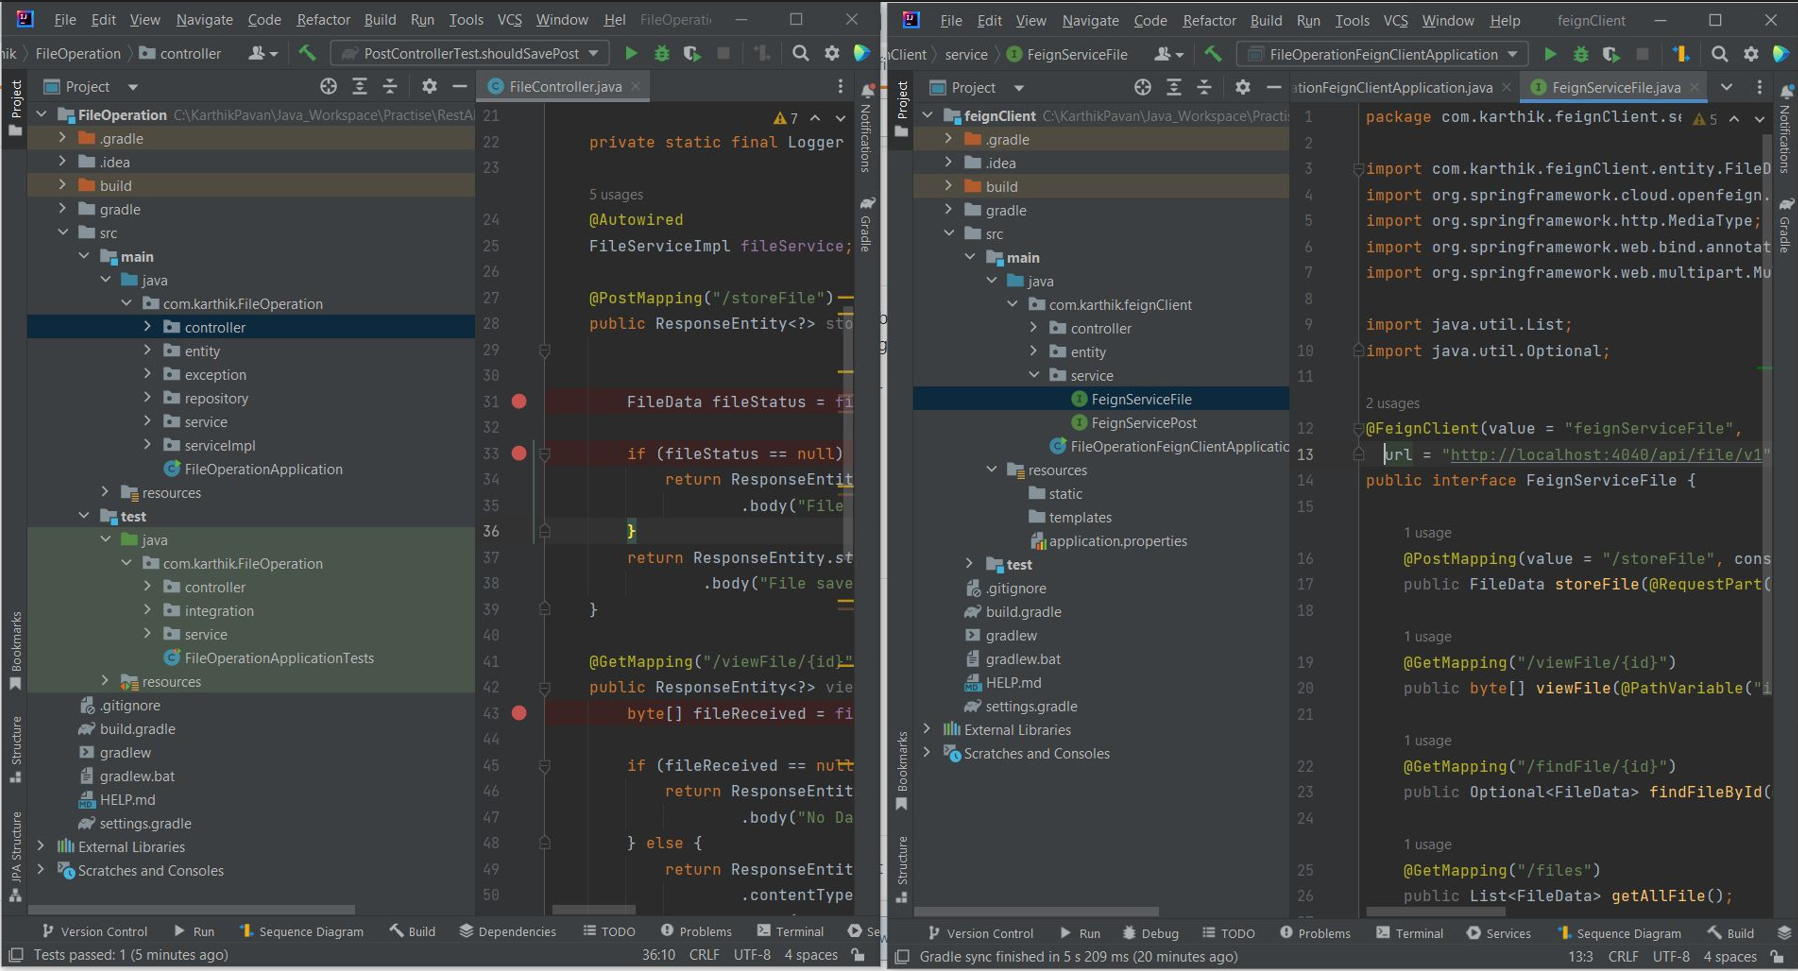Viewport: 1798px width, 971px height.
Task: Click the Debug bug icon in right toolbar
Action: (x=1580, y=54)
